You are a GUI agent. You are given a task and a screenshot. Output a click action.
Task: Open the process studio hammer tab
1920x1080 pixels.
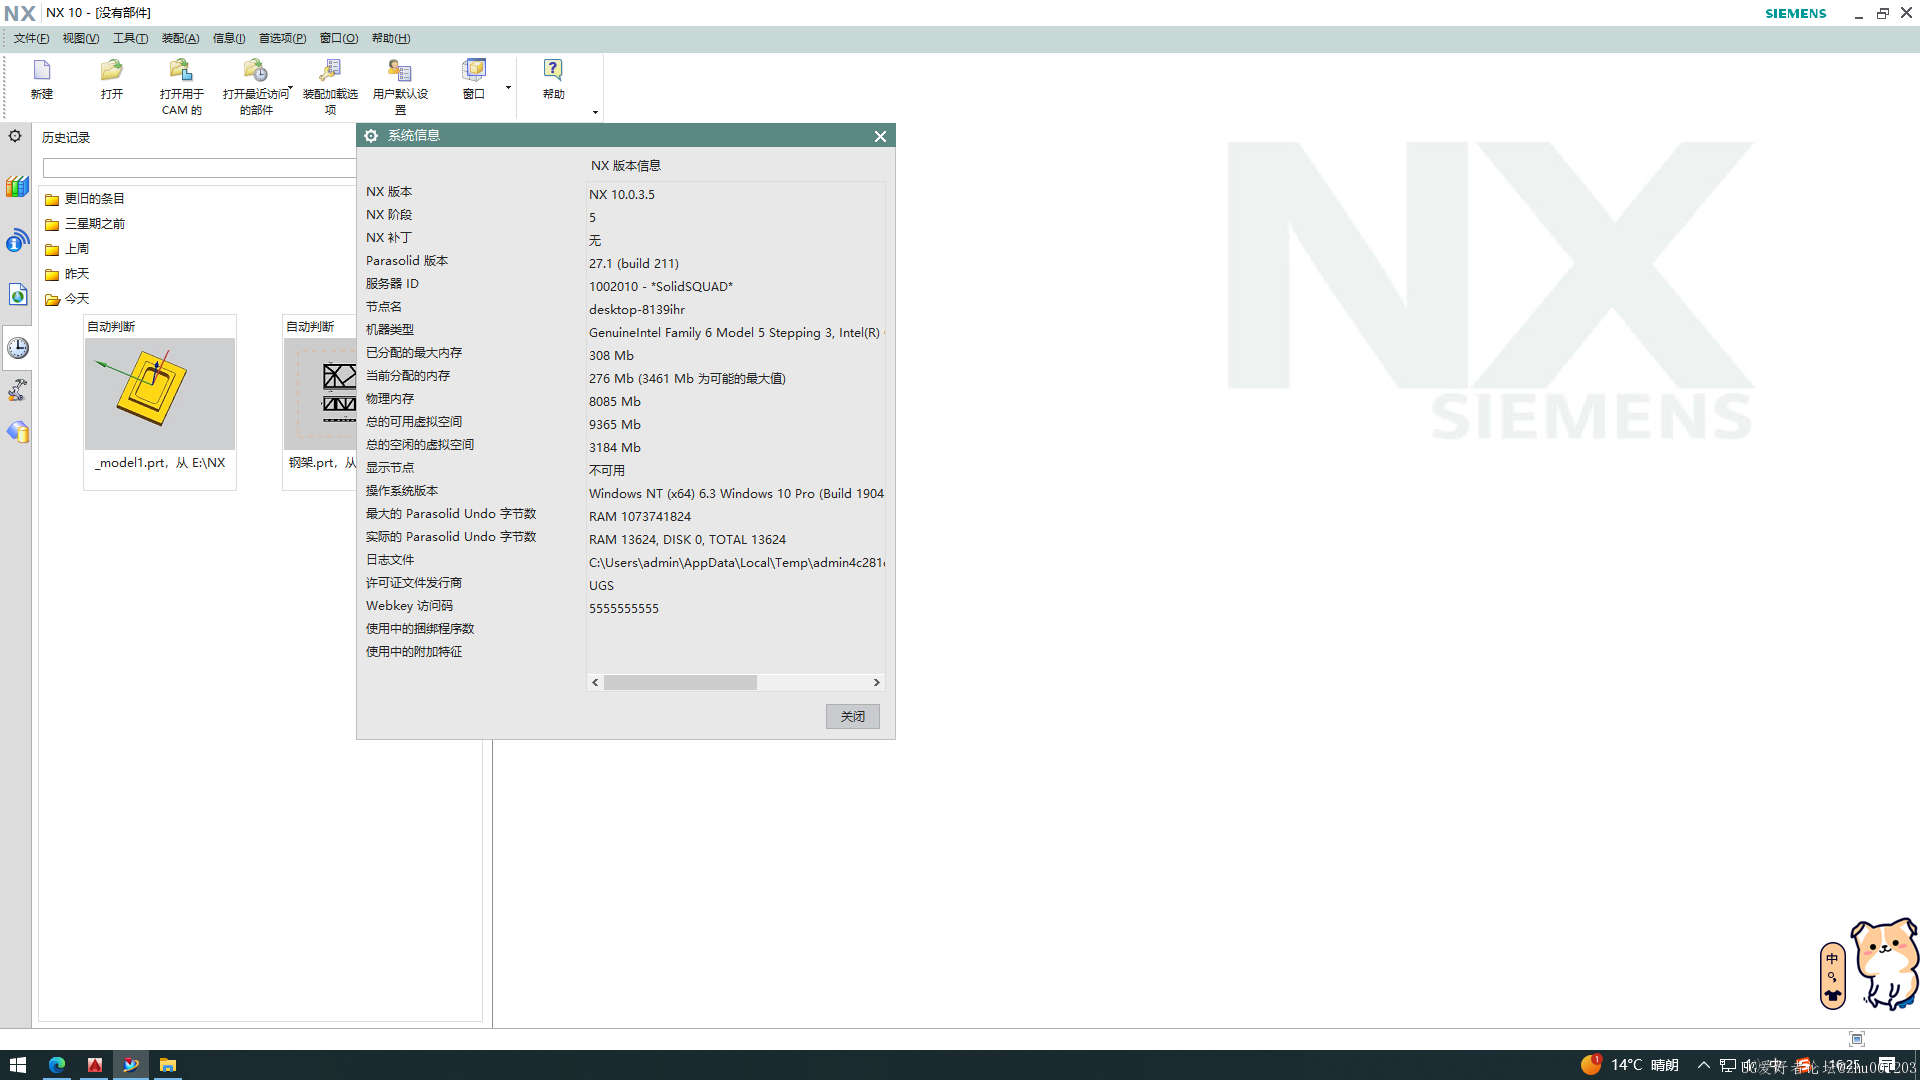[17, 390]
